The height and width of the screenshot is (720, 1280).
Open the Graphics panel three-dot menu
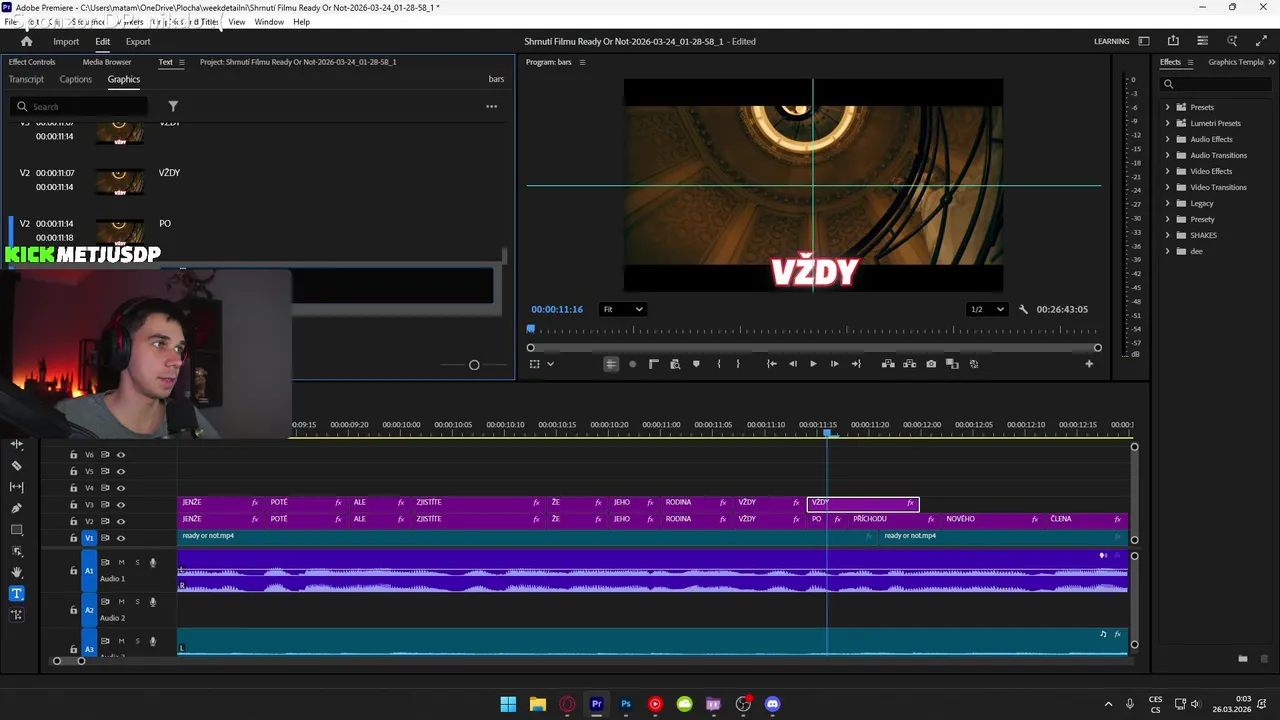(x=491, y=106)
